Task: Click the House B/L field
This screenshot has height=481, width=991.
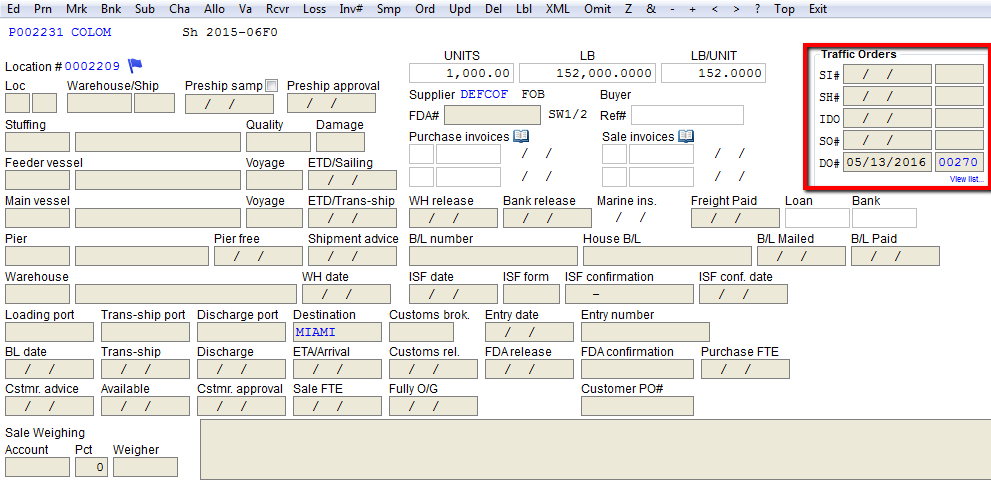Action: 667,256
